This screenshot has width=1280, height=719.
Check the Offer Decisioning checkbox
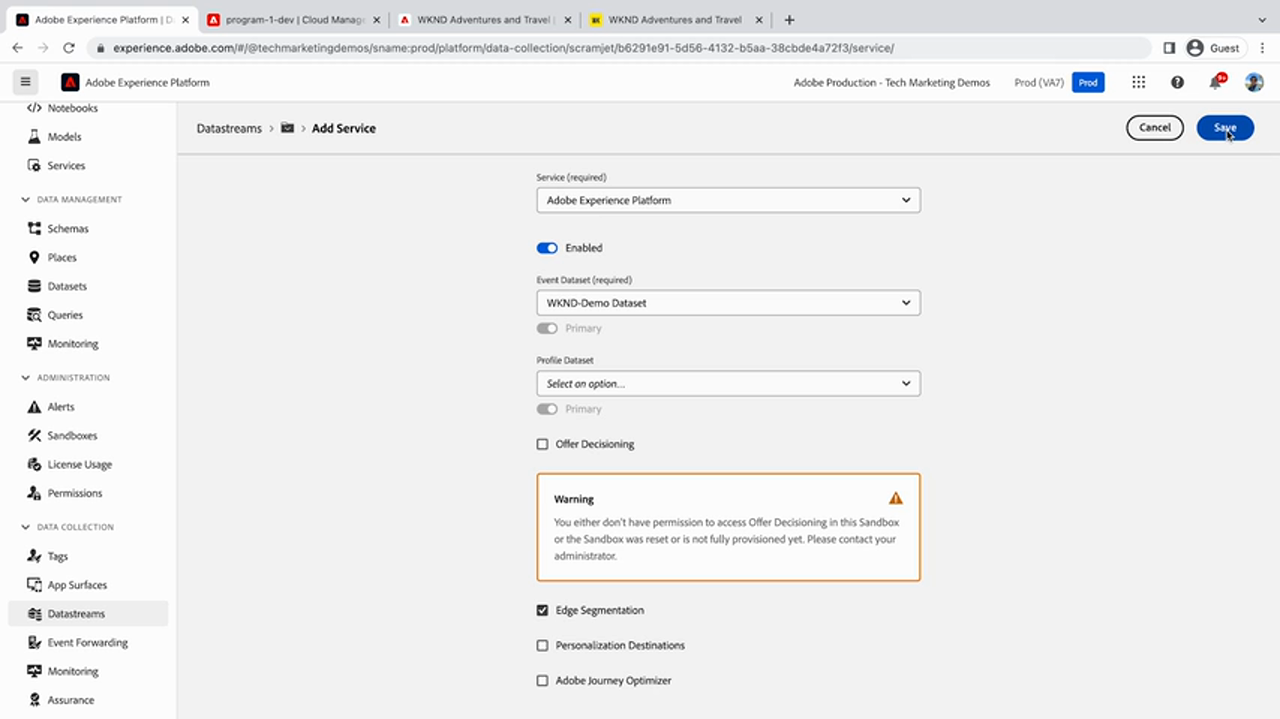[543, 444]
